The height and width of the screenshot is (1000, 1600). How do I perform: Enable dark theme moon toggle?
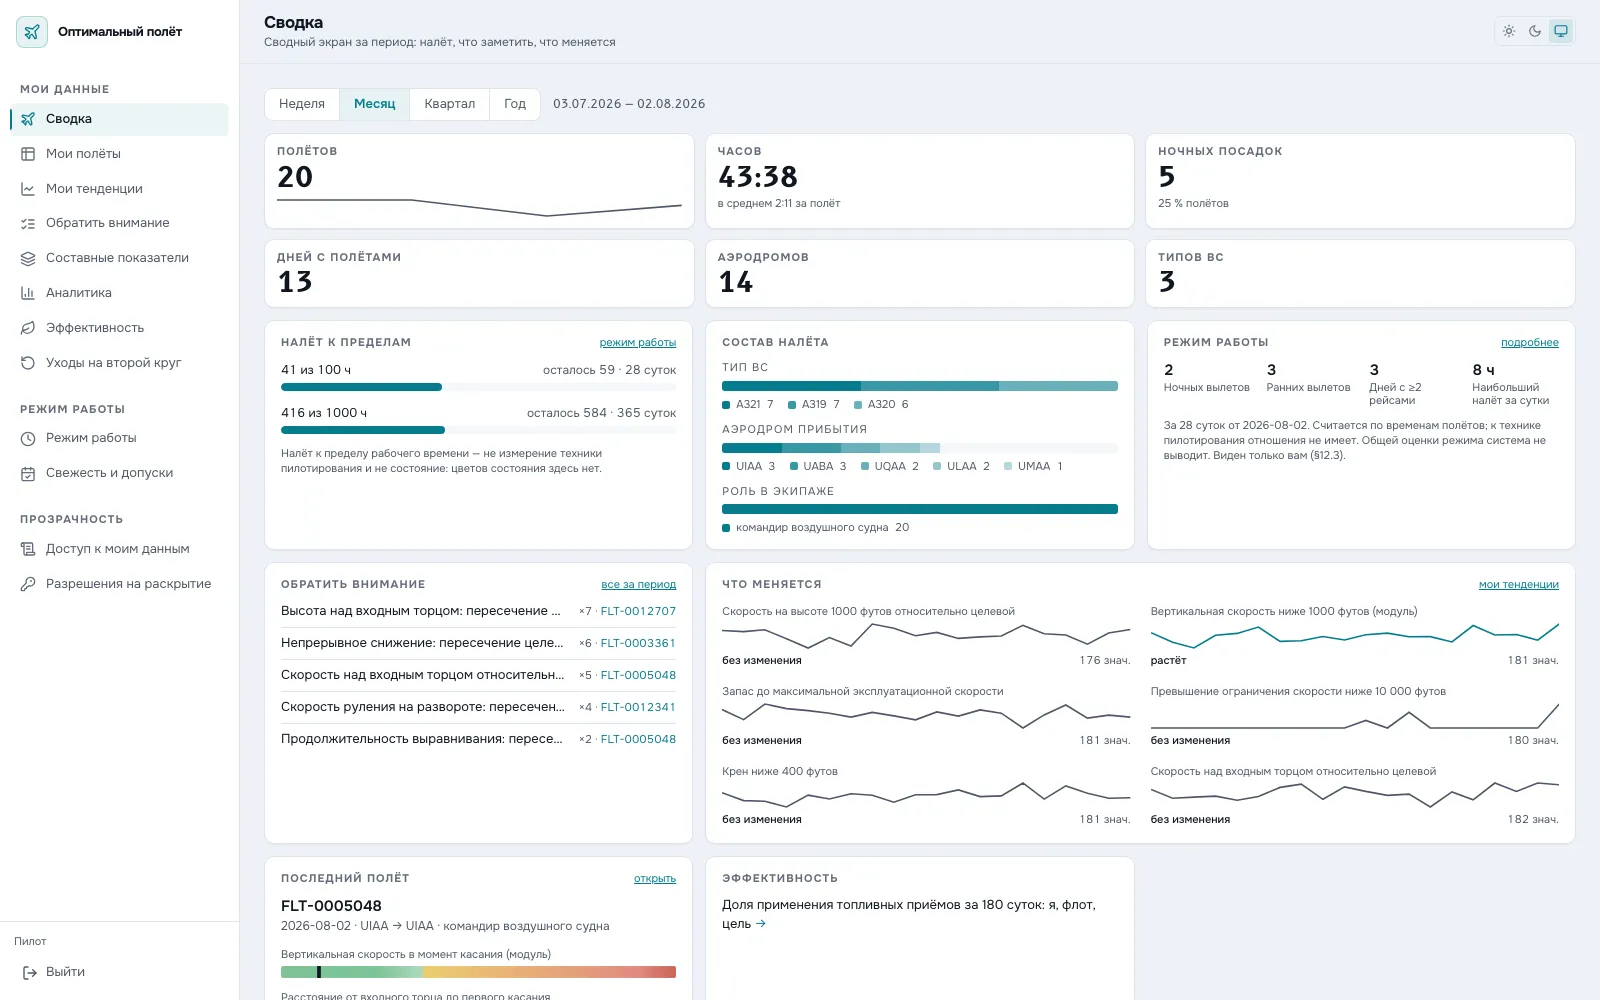coord(1535,31)
